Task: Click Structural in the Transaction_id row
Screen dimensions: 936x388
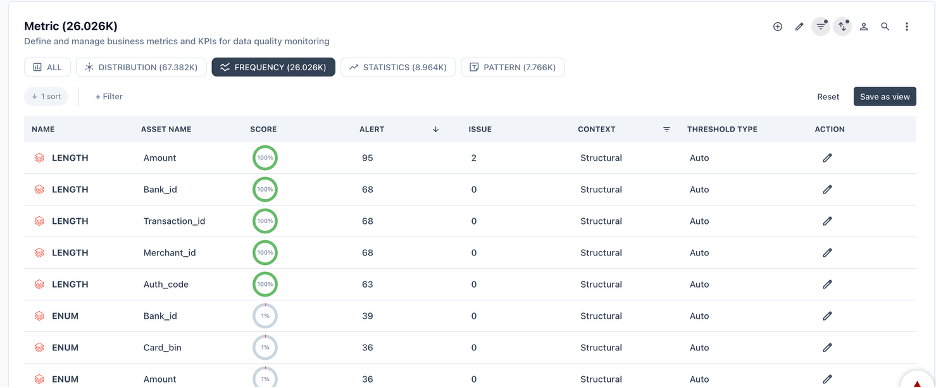Action: point(601,221)
